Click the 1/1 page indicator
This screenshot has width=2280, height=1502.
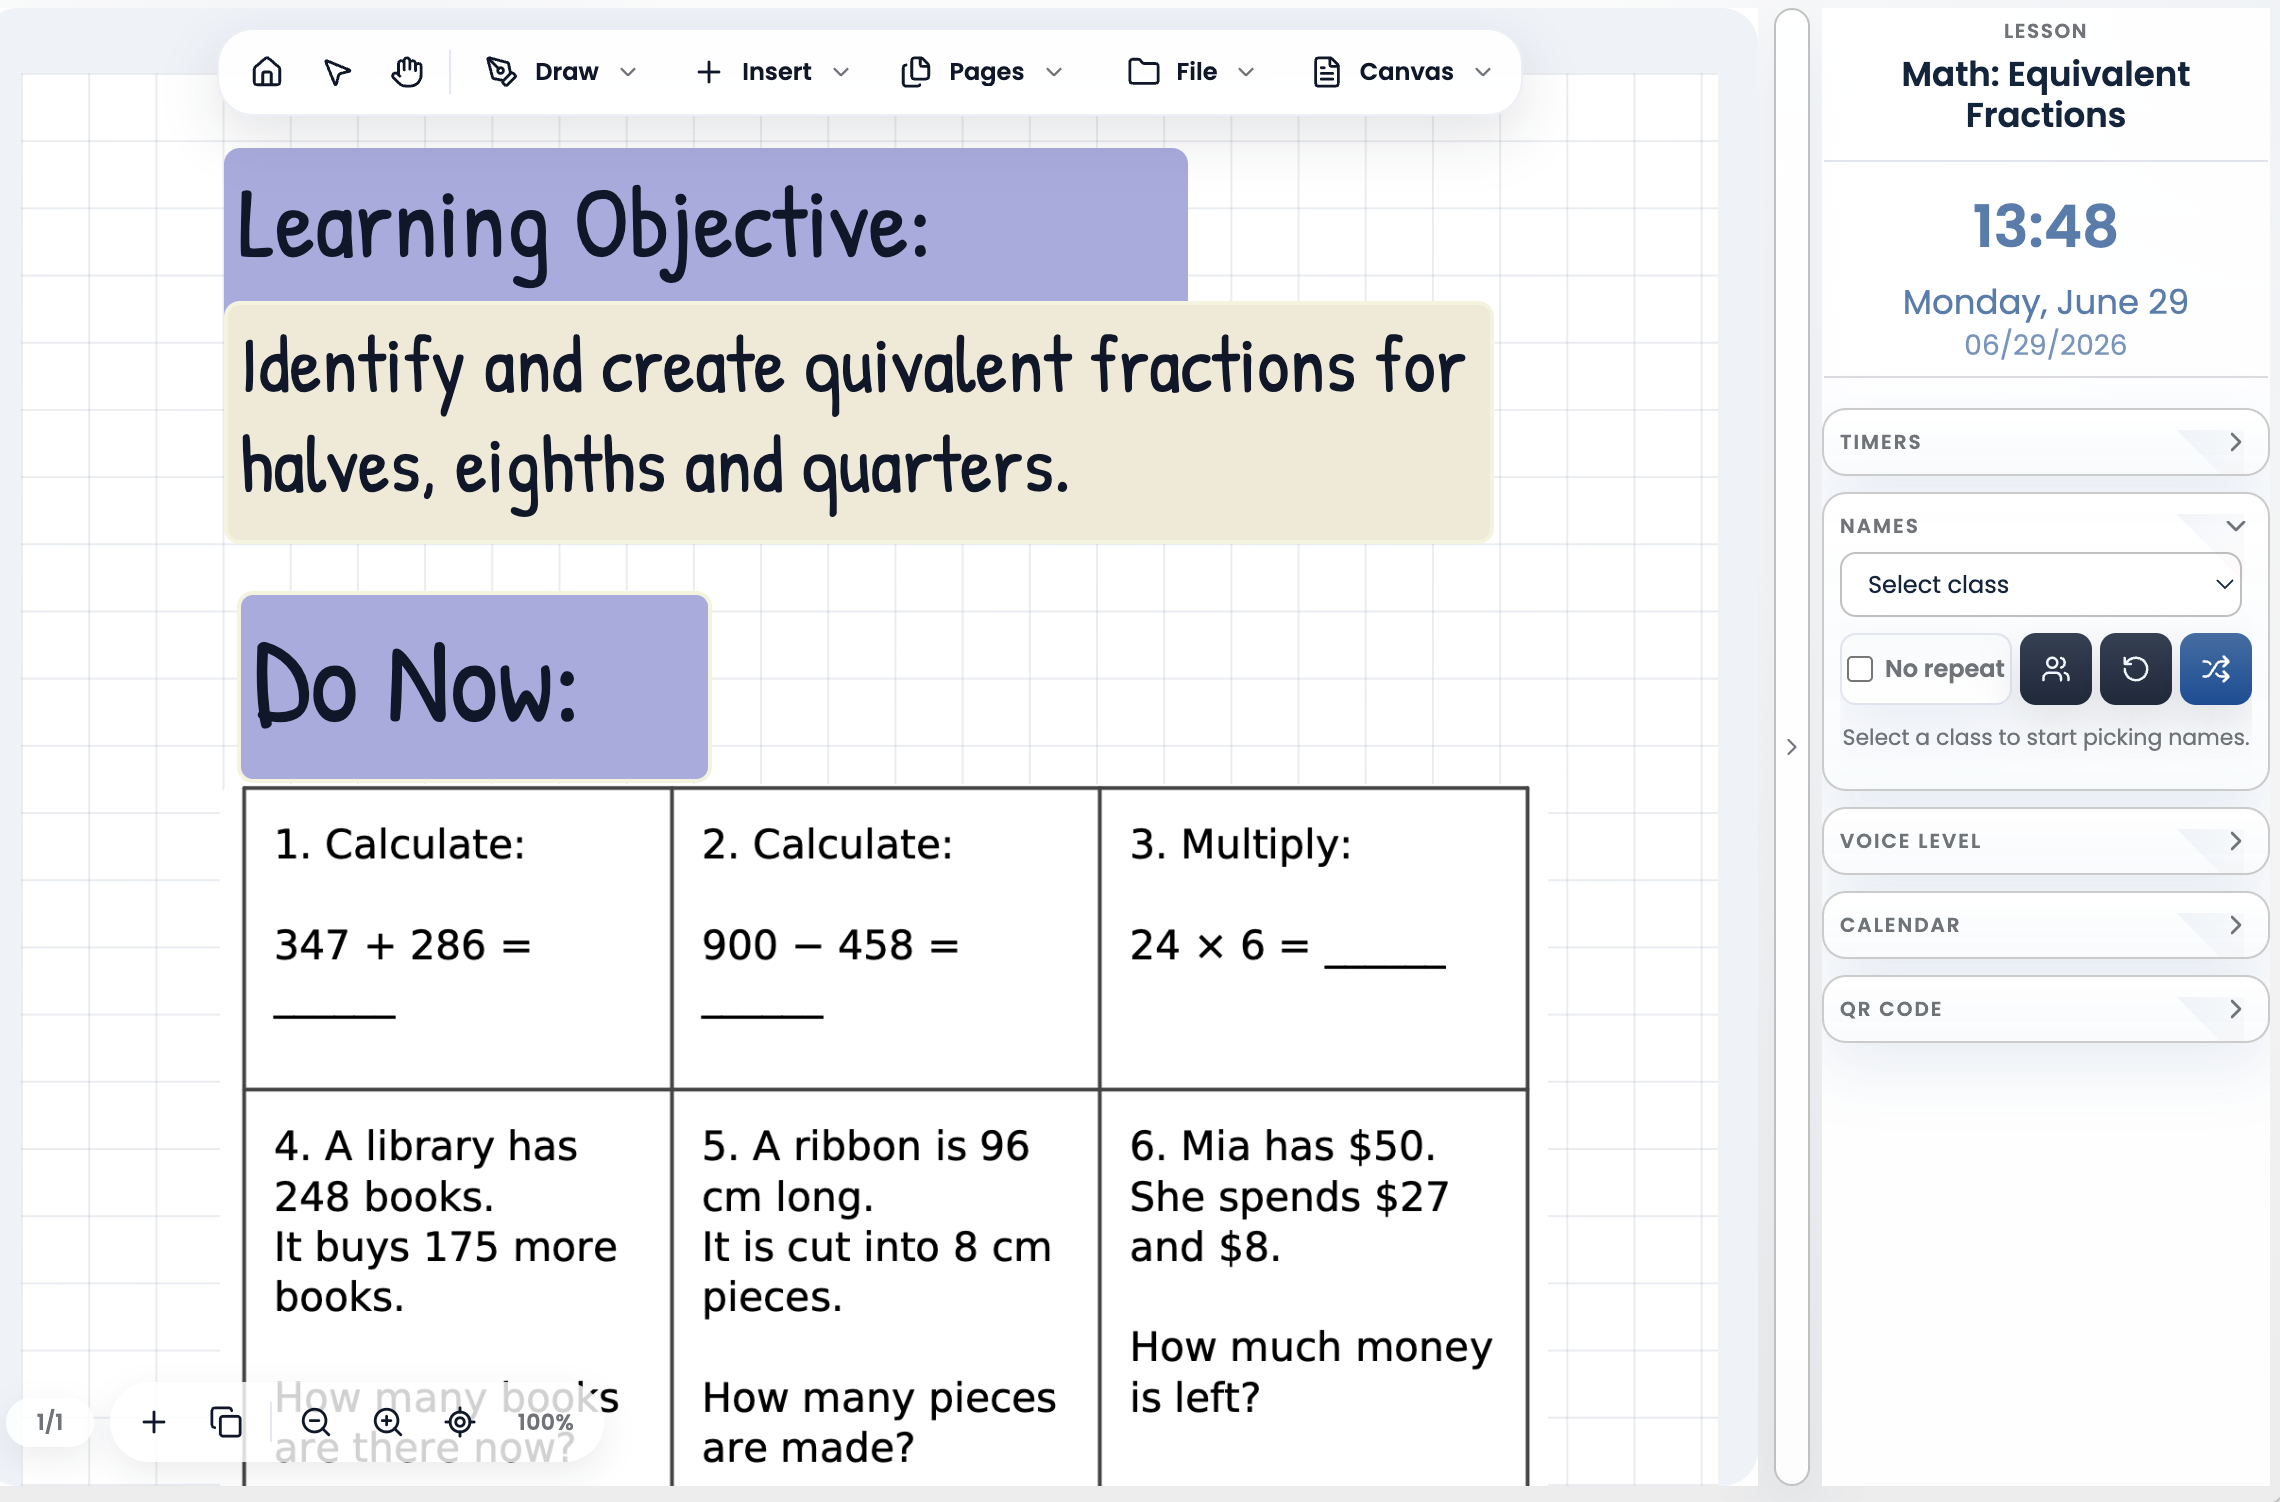pos(50,1422)
